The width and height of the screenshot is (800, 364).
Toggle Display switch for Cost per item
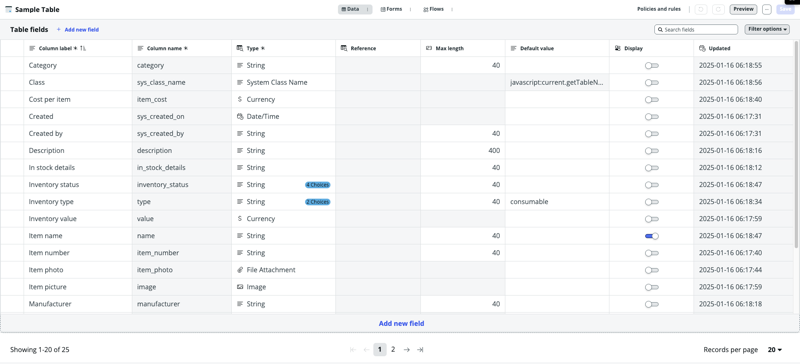coord(652,100)
